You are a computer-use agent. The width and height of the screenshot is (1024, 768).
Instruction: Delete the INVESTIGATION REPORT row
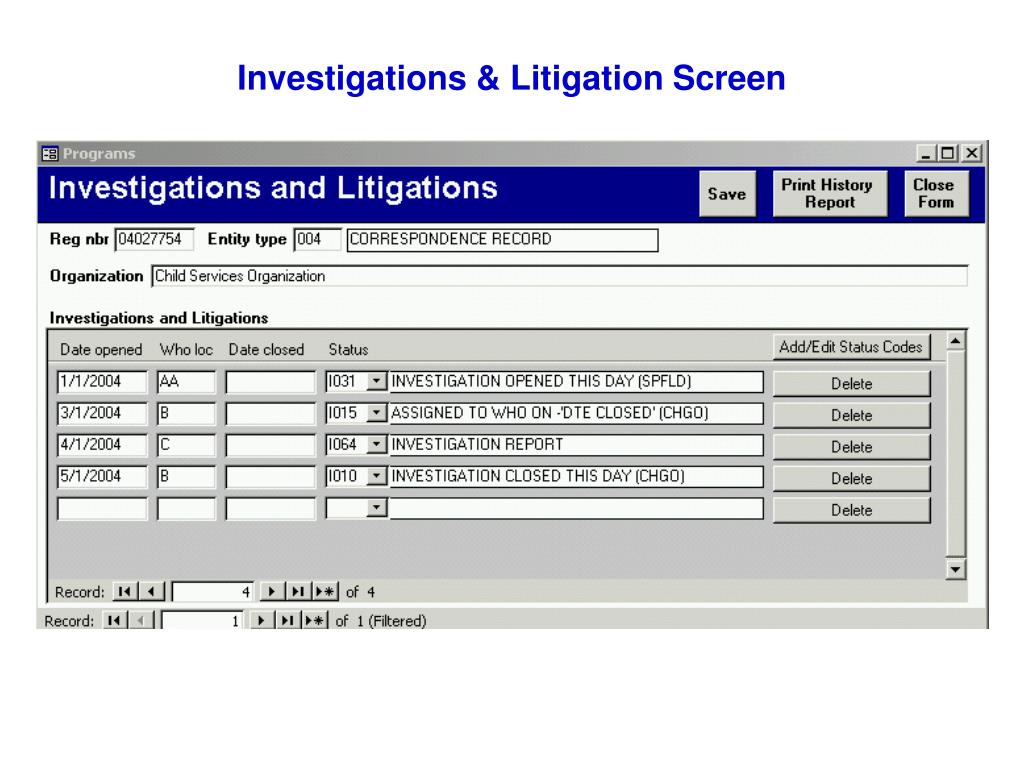coord(852,447)
